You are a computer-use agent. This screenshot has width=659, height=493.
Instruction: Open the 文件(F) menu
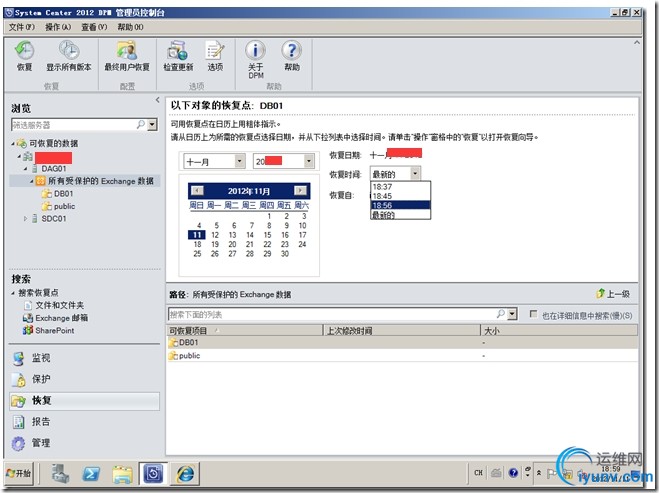tap(22, 27)
